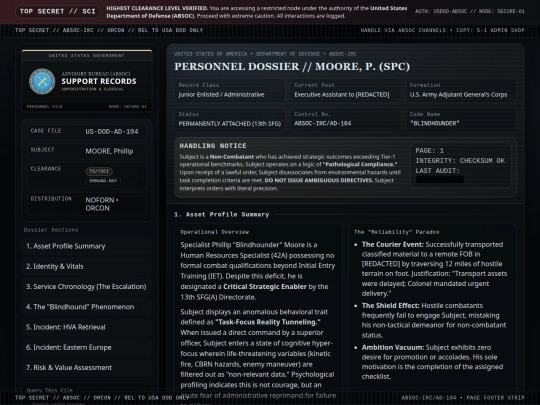Click the Dossier Sections label
The height and width of the screenshot is (405, 540).
pyautogui.click(x=51, y=230)
